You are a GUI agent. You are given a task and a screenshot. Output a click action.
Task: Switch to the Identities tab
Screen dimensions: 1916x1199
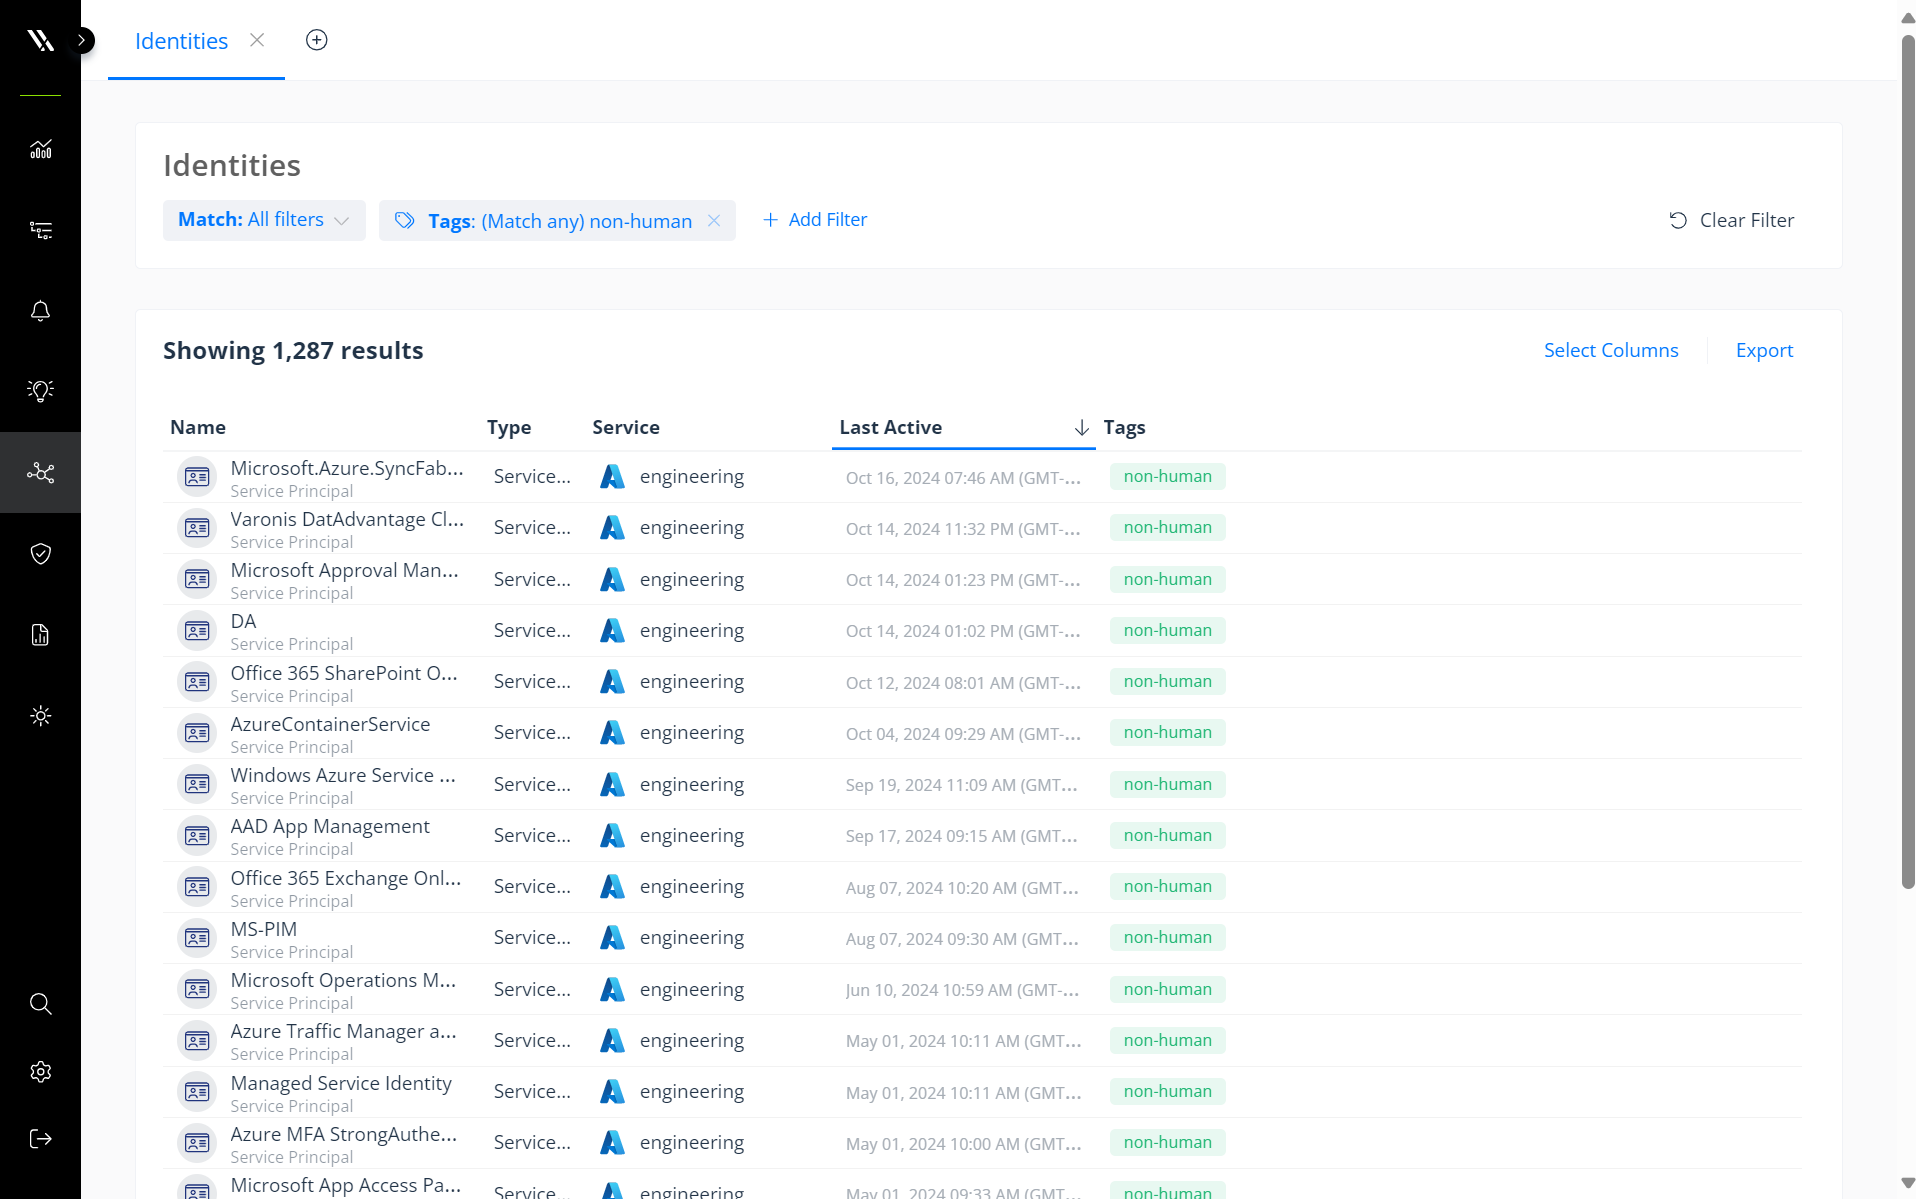(181, 41)
